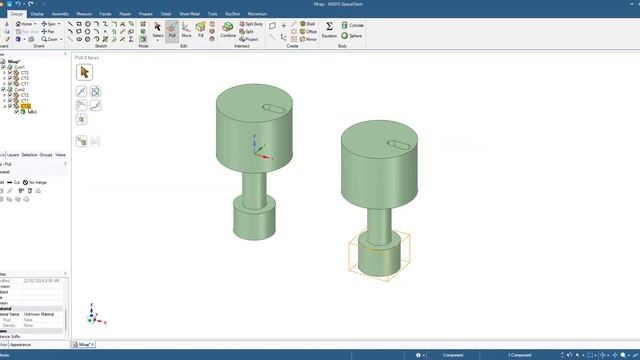Activate the Move tool

[x=186, y=31]
